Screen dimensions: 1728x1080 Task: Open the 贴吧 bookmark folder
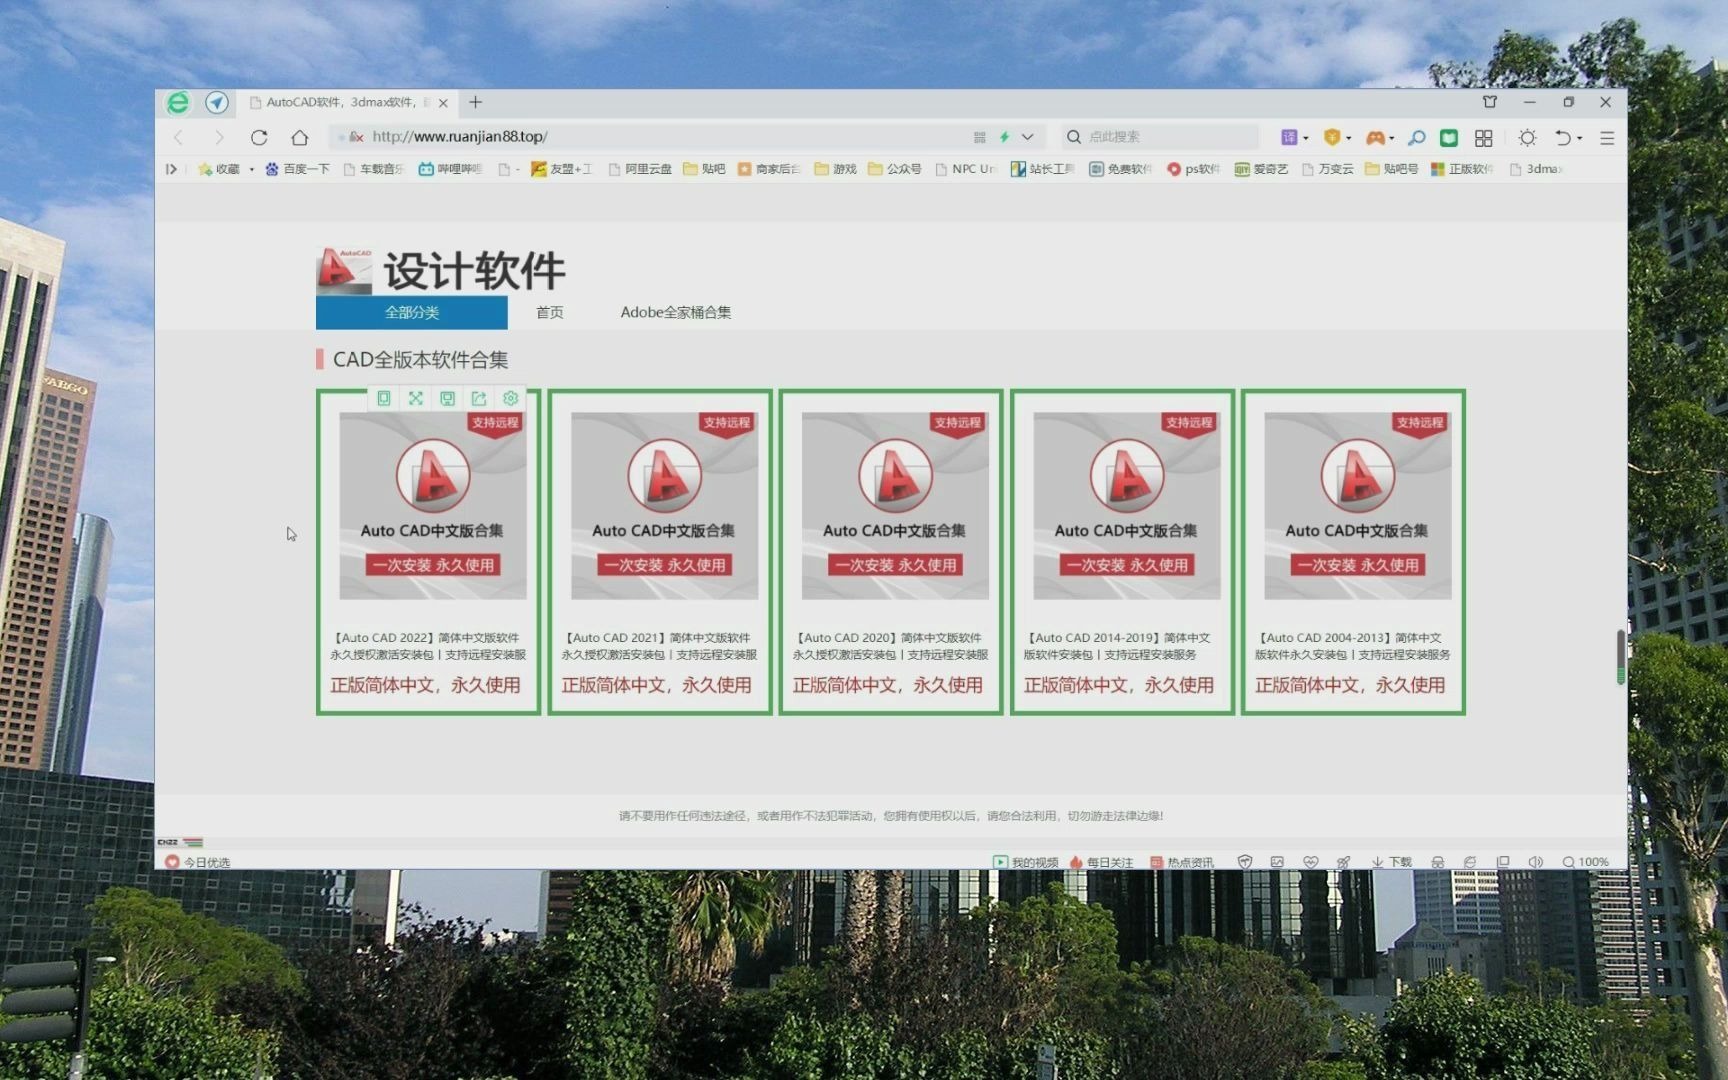(x=704, y=169)
